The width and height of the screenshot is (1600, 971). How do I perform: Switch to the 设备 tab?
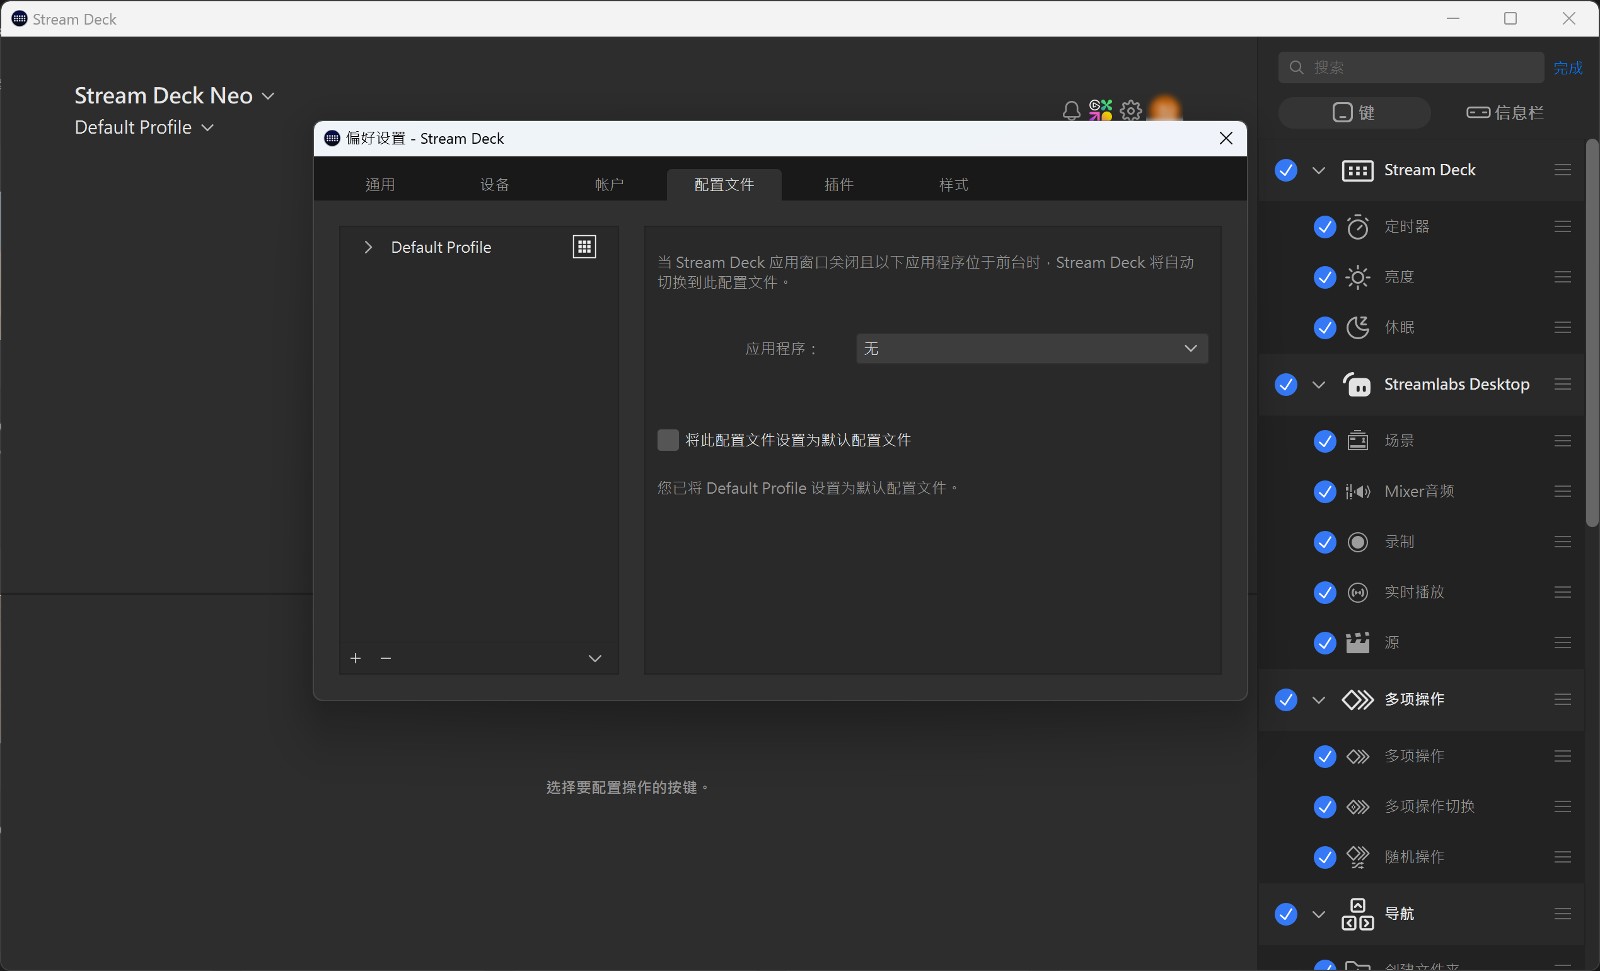495,185
